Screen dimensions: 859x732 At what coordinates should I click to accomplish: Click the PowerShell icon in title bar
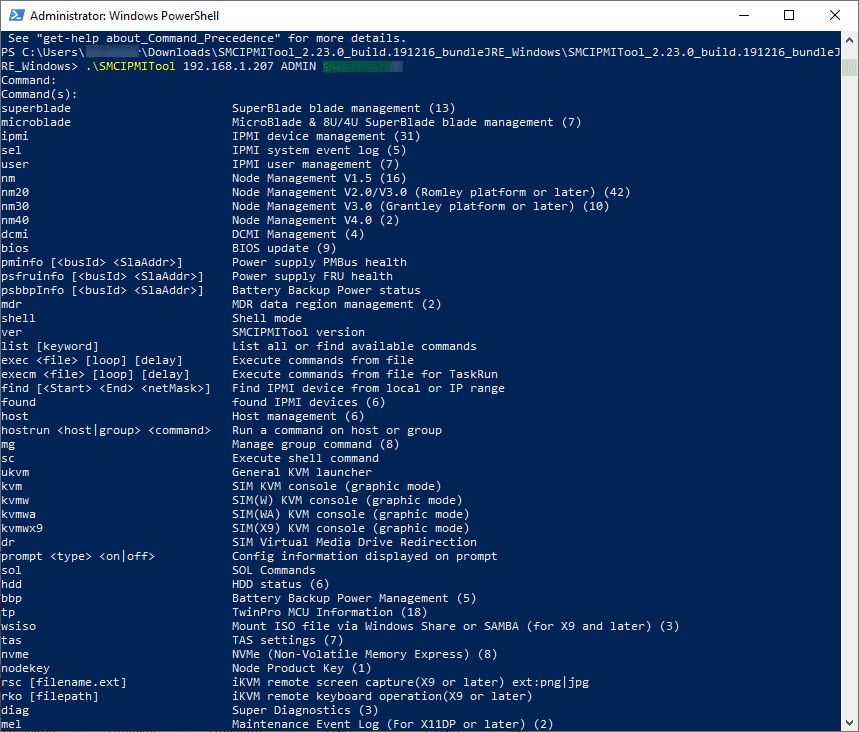point(16,15)
